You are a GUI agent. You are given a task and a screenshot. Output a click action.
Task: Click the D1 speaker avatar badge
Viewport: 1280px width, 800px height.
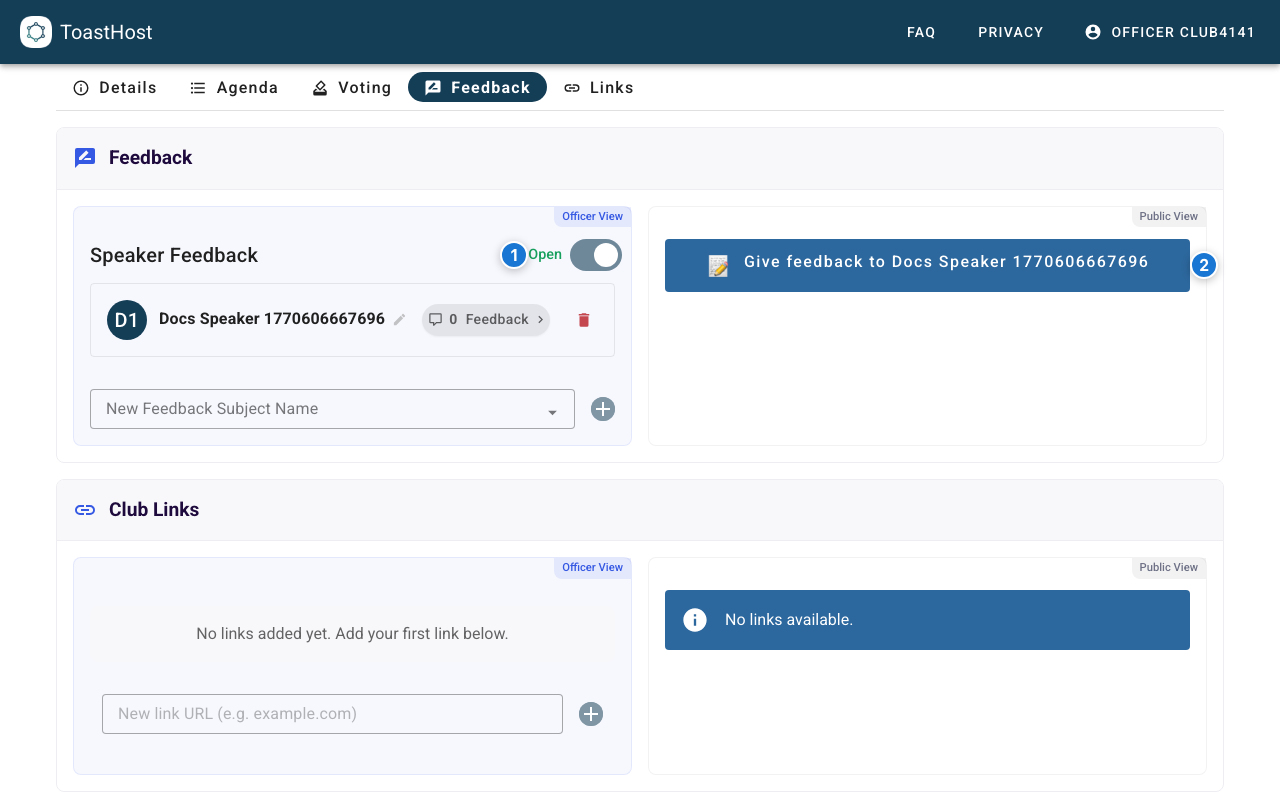click(x=127, y=320)
